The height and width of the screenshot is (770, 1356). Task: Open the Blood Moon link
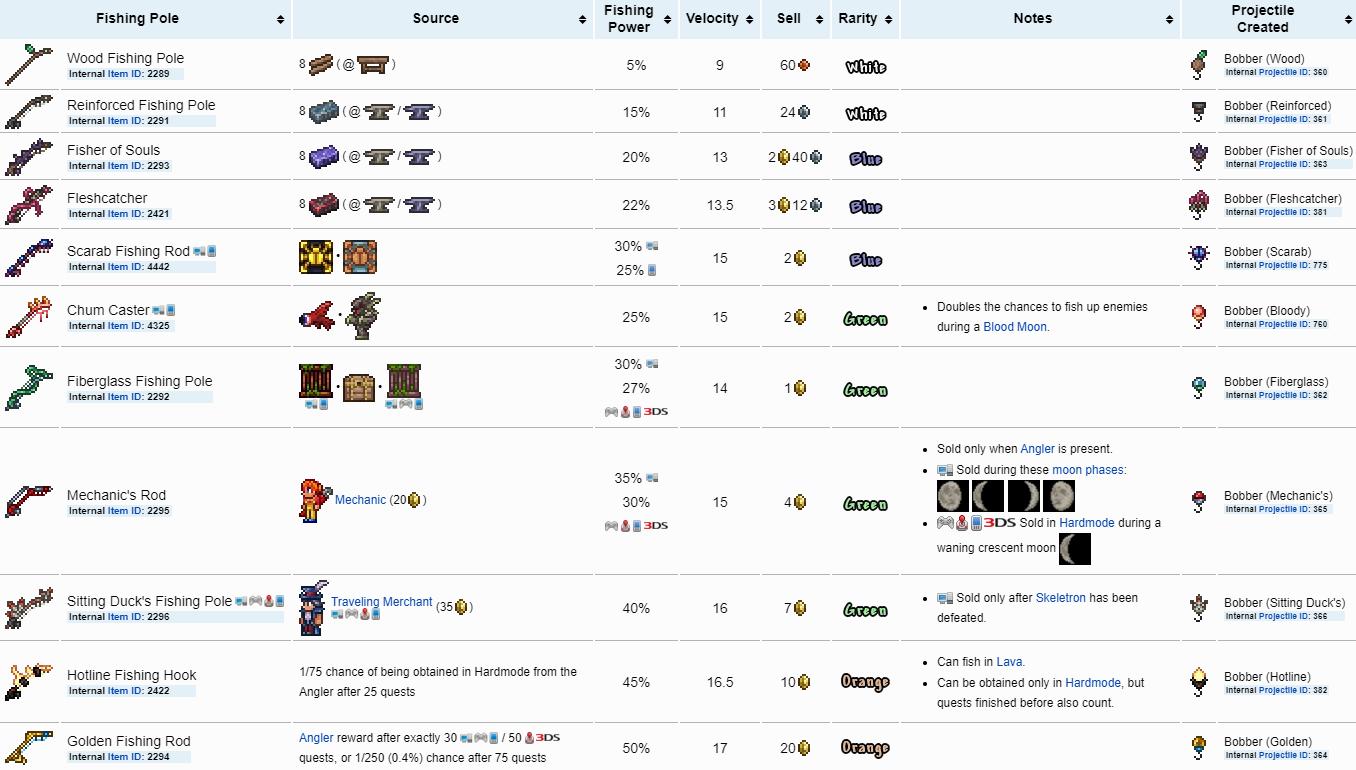pos(1015,327)
